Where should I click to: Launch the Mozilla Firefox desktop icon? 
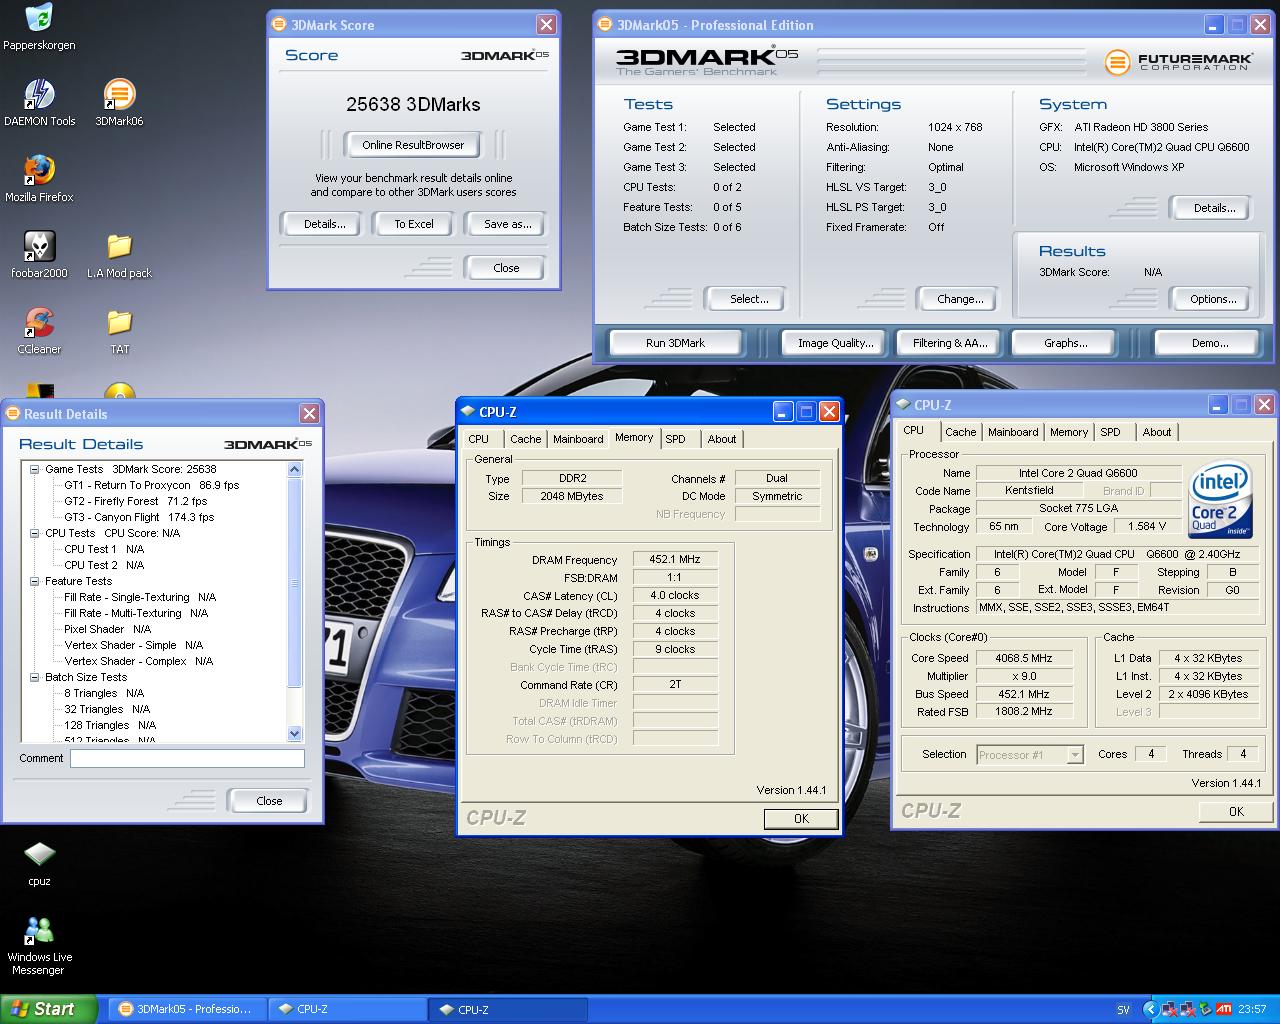pyautogui.click(x=39, y=179)
